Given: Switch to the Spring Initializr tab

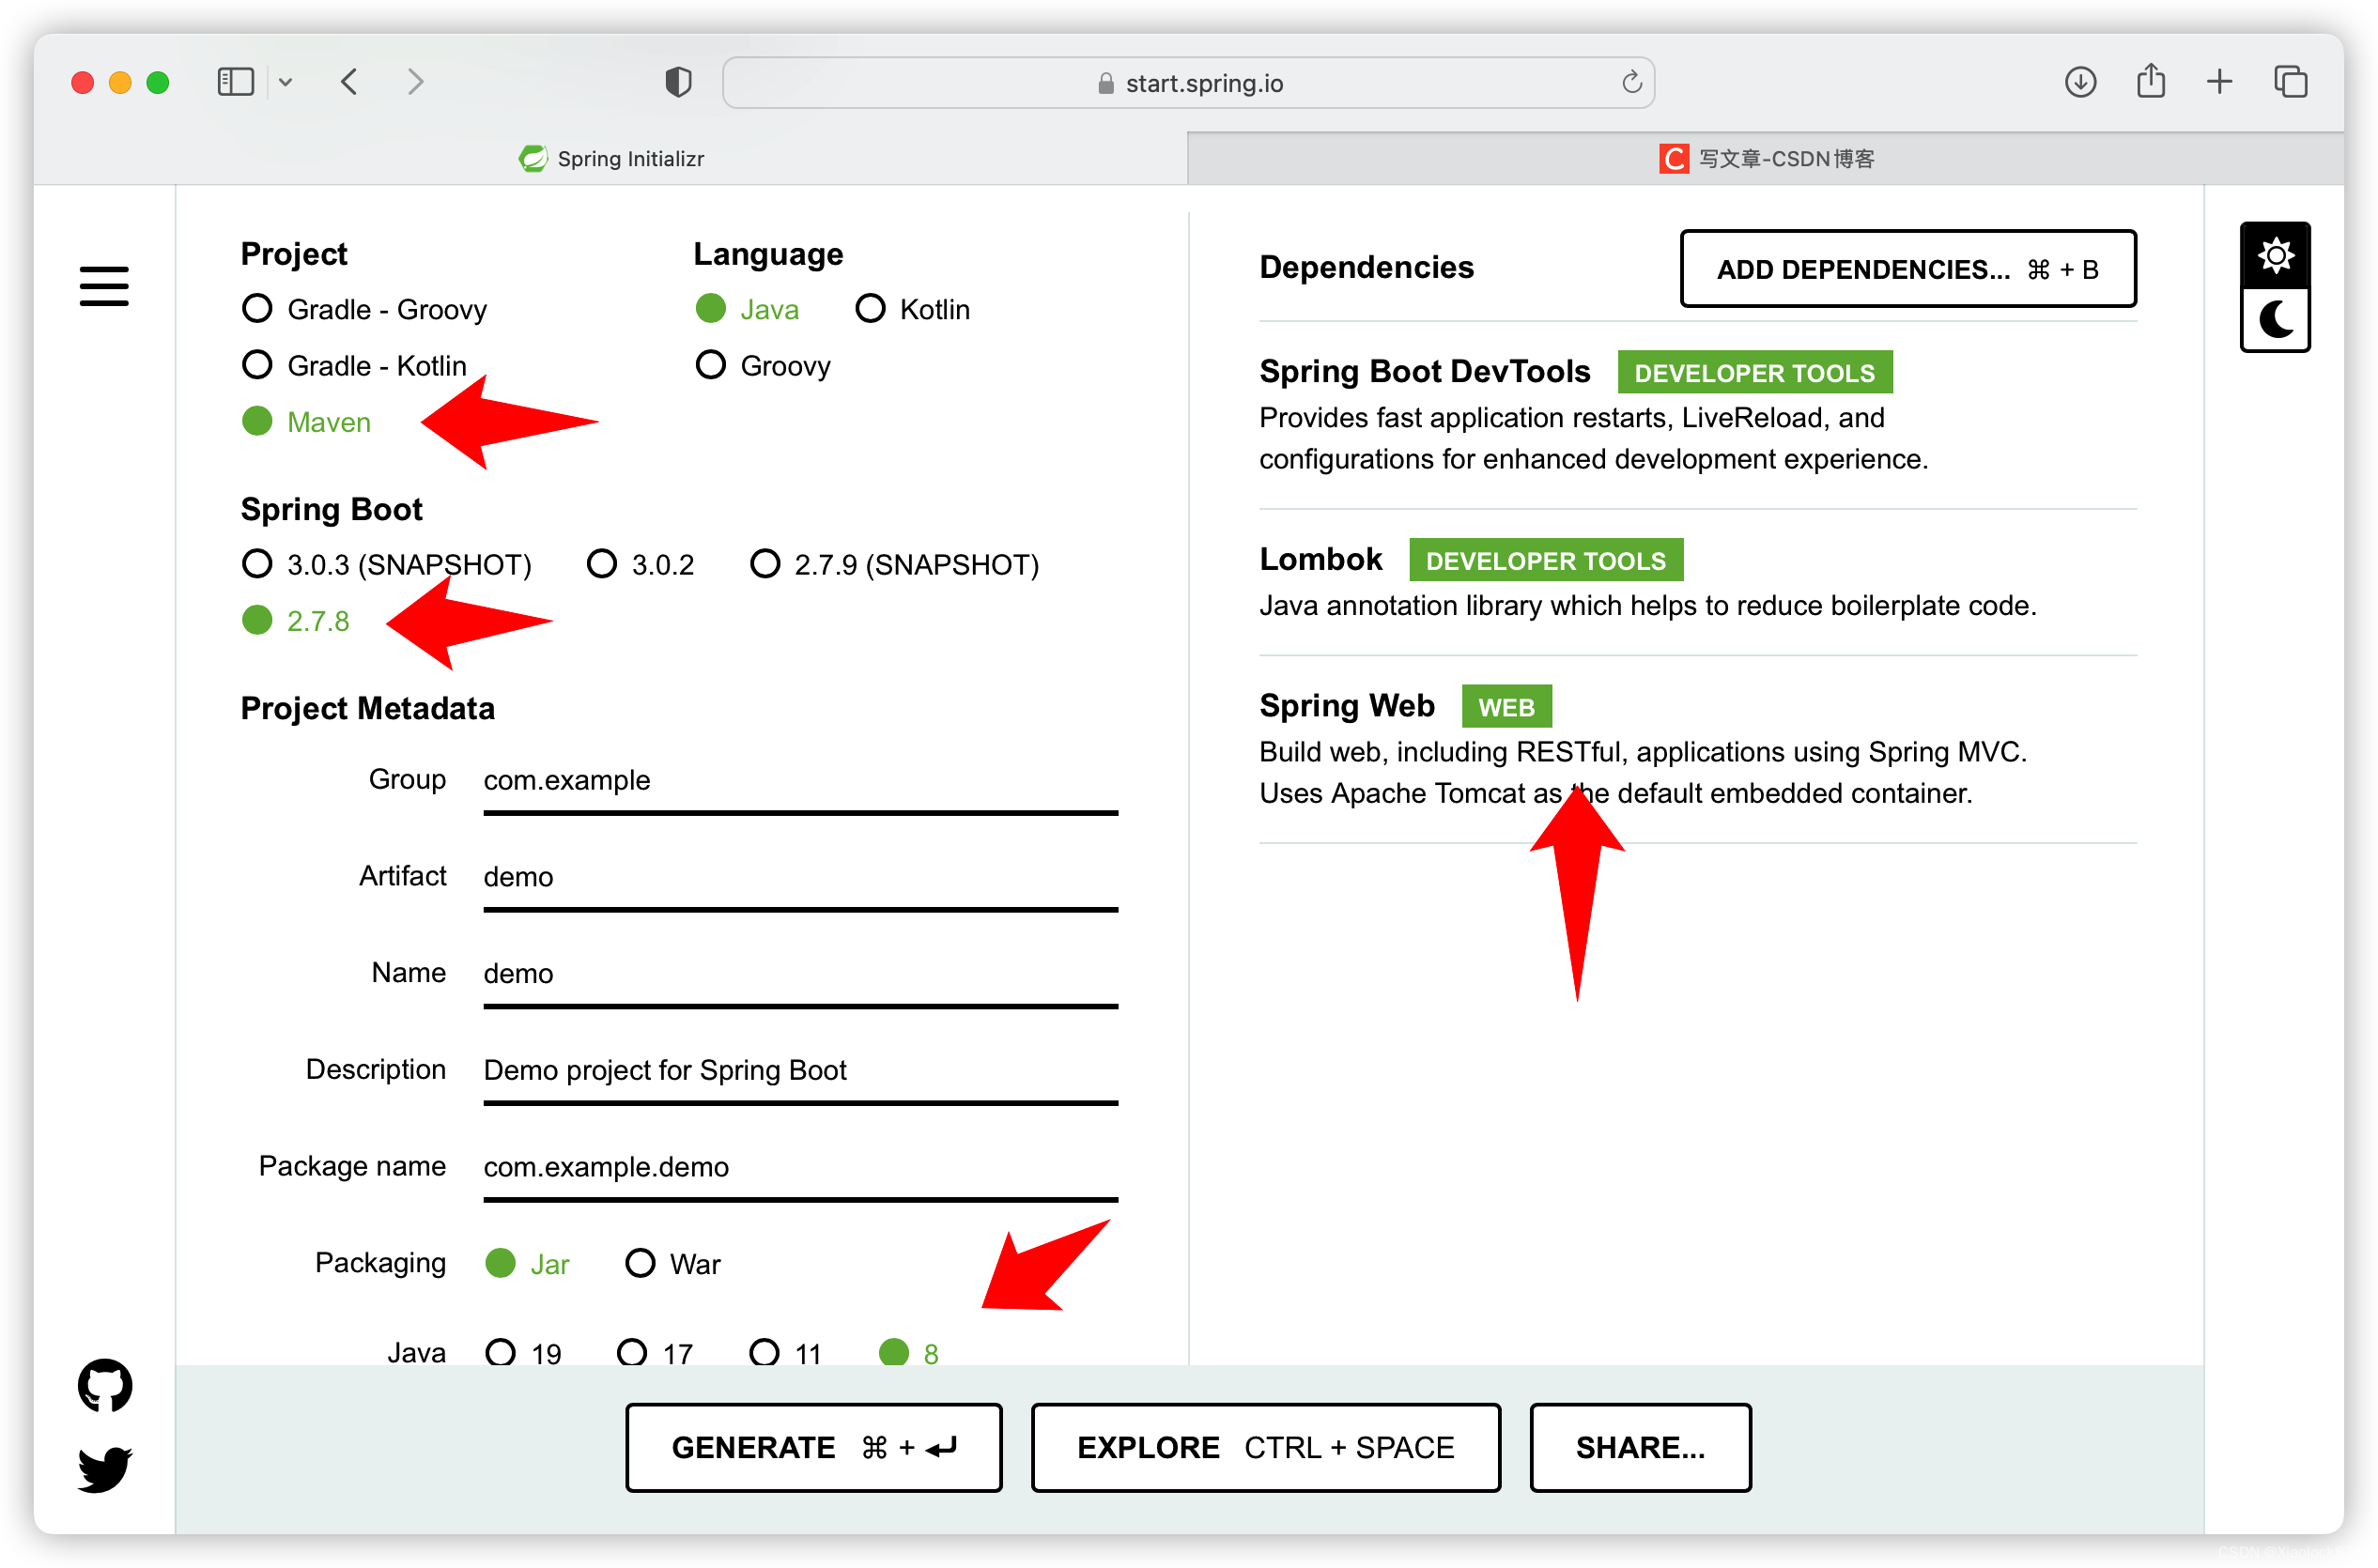Looking at the screenshot, I should [x=610, y=158].
